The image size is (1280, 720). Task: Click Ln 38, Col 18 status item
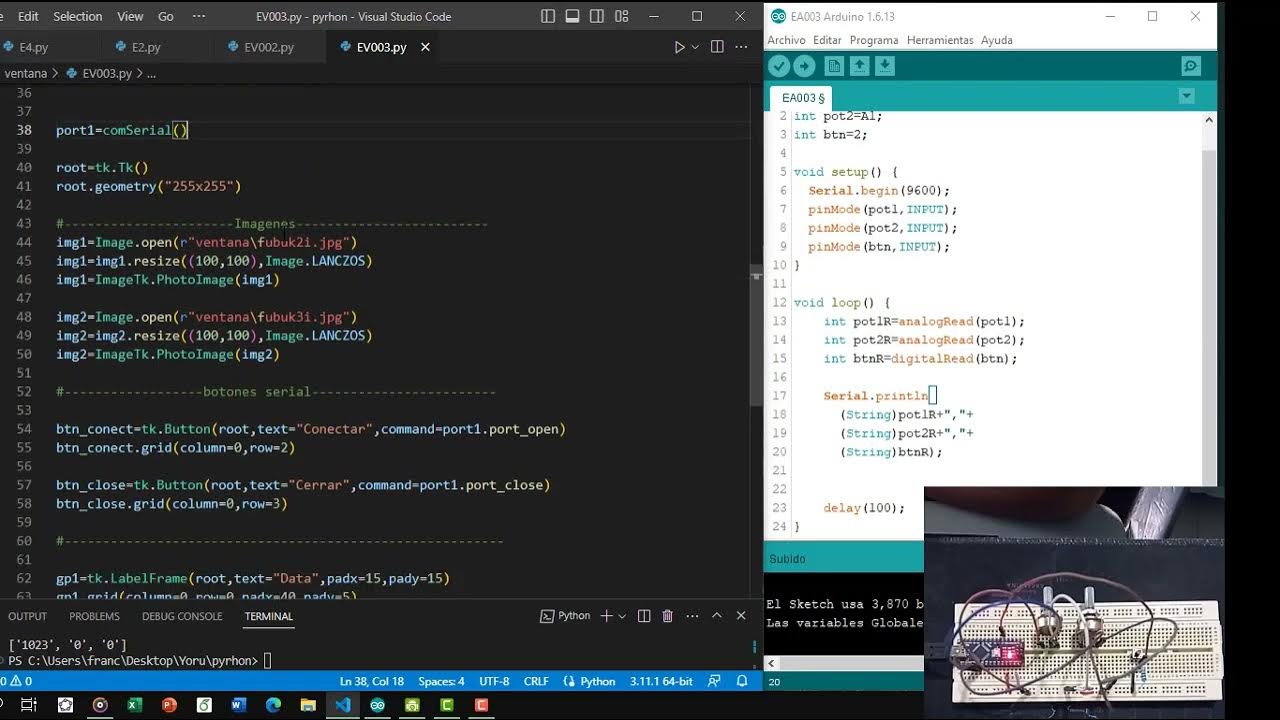point(371,681)
